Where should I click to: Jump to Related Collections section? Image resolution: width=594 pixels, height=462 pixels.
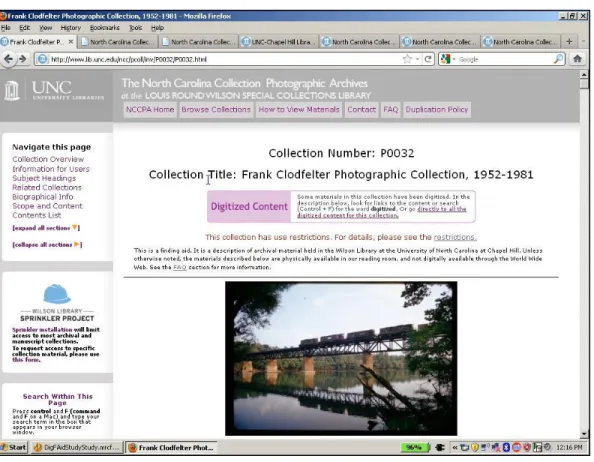point(47,187)
